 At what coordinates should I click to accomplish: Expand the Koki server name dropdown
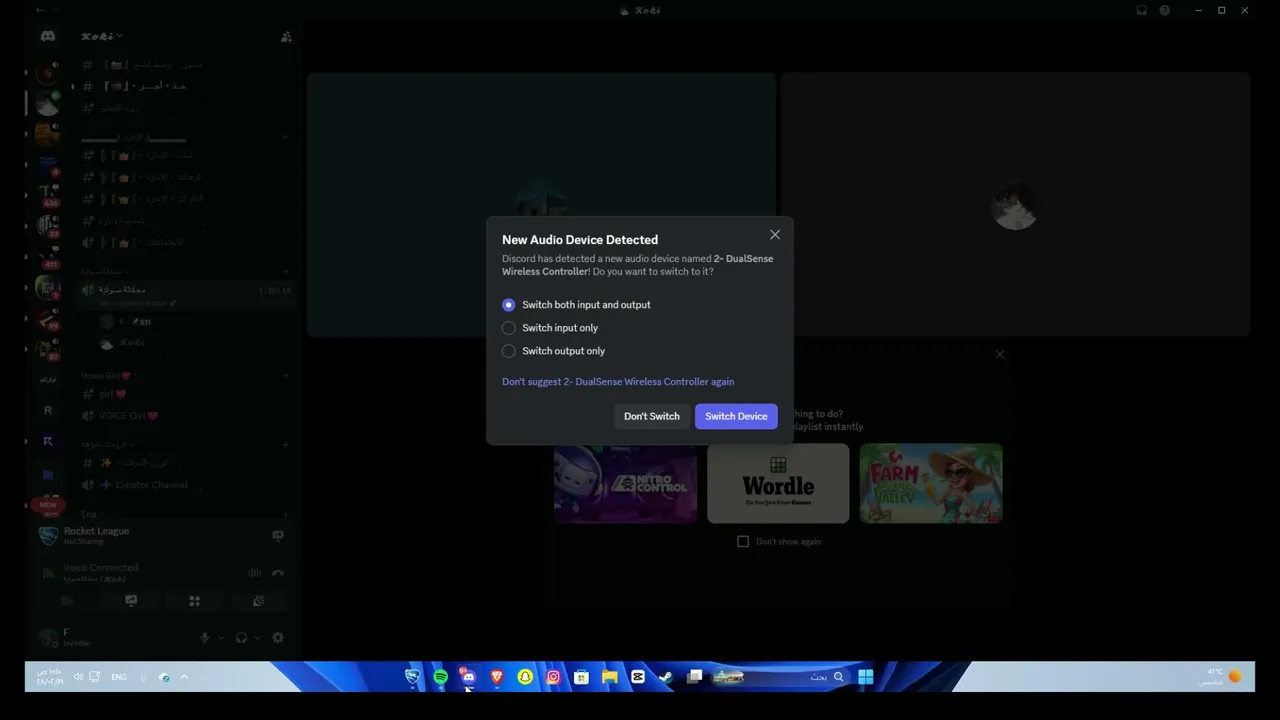pyautogui.click(x=102, y=36)
